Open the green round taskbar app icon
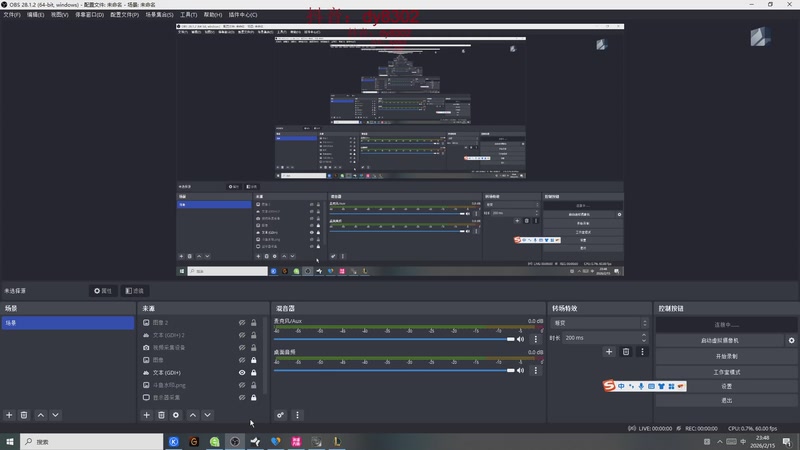800x450 pixels. click(x=214, y=441)
